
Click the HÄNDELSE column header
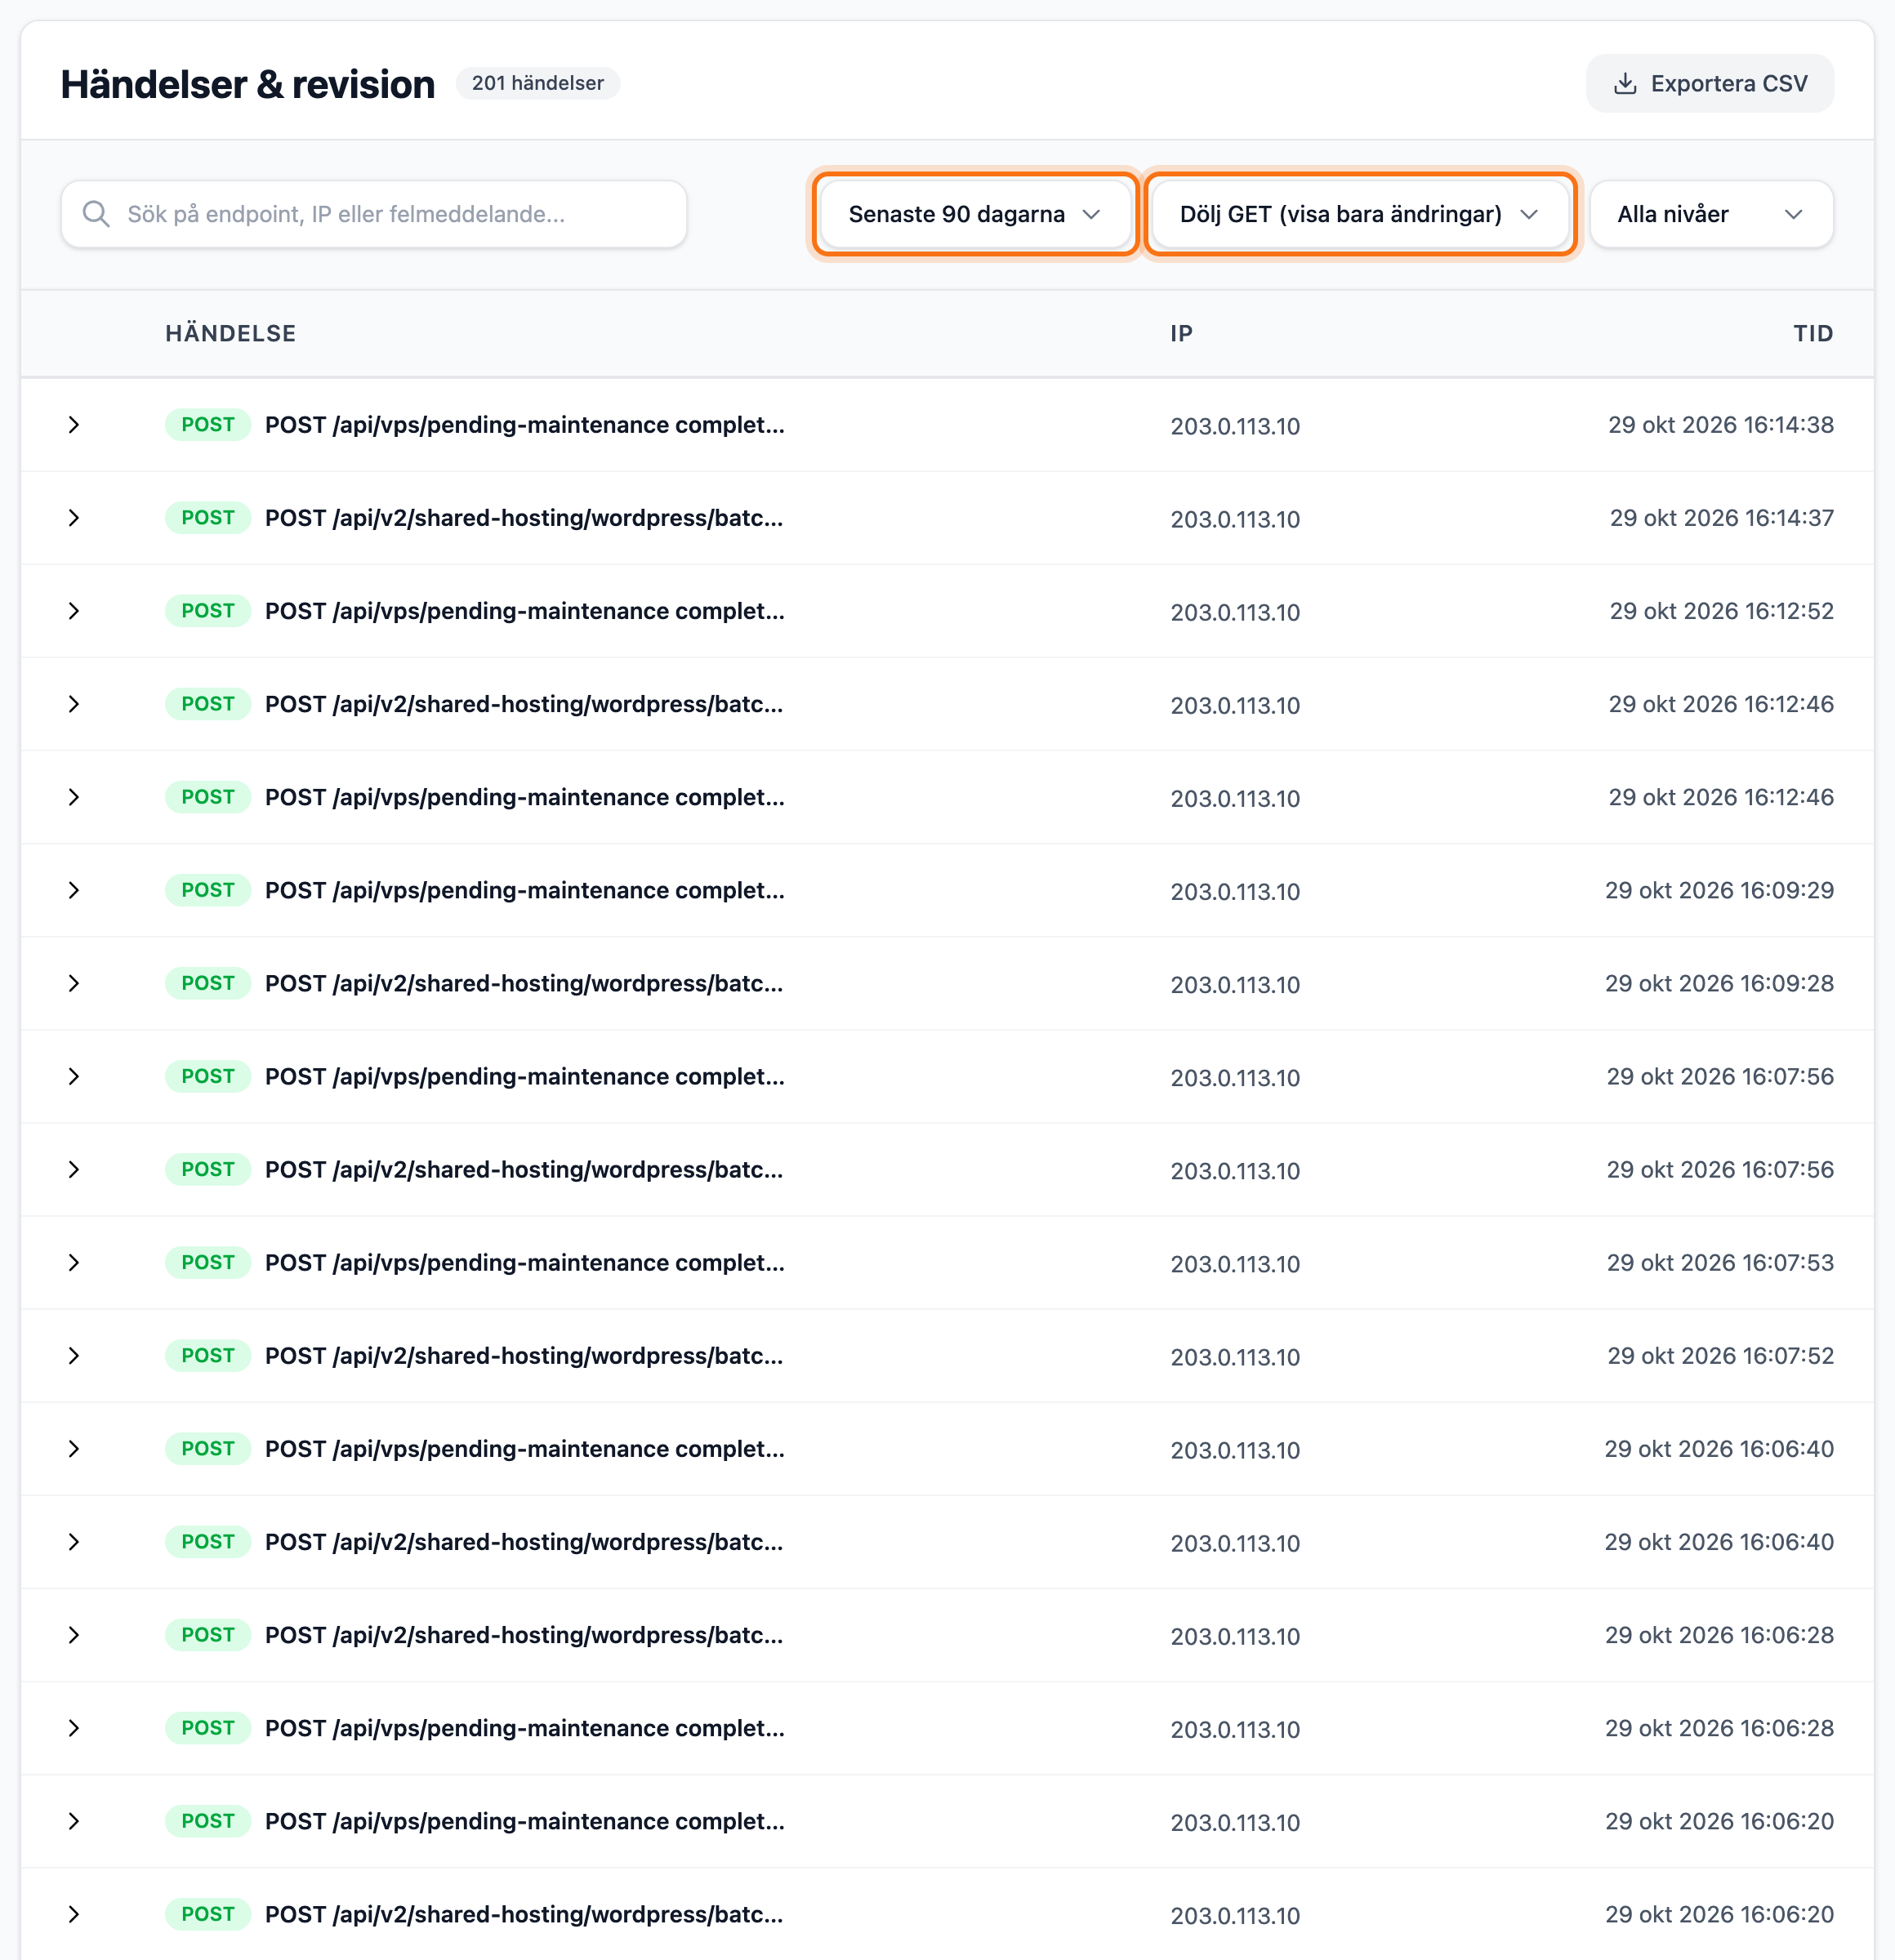[x=231, y=334]
